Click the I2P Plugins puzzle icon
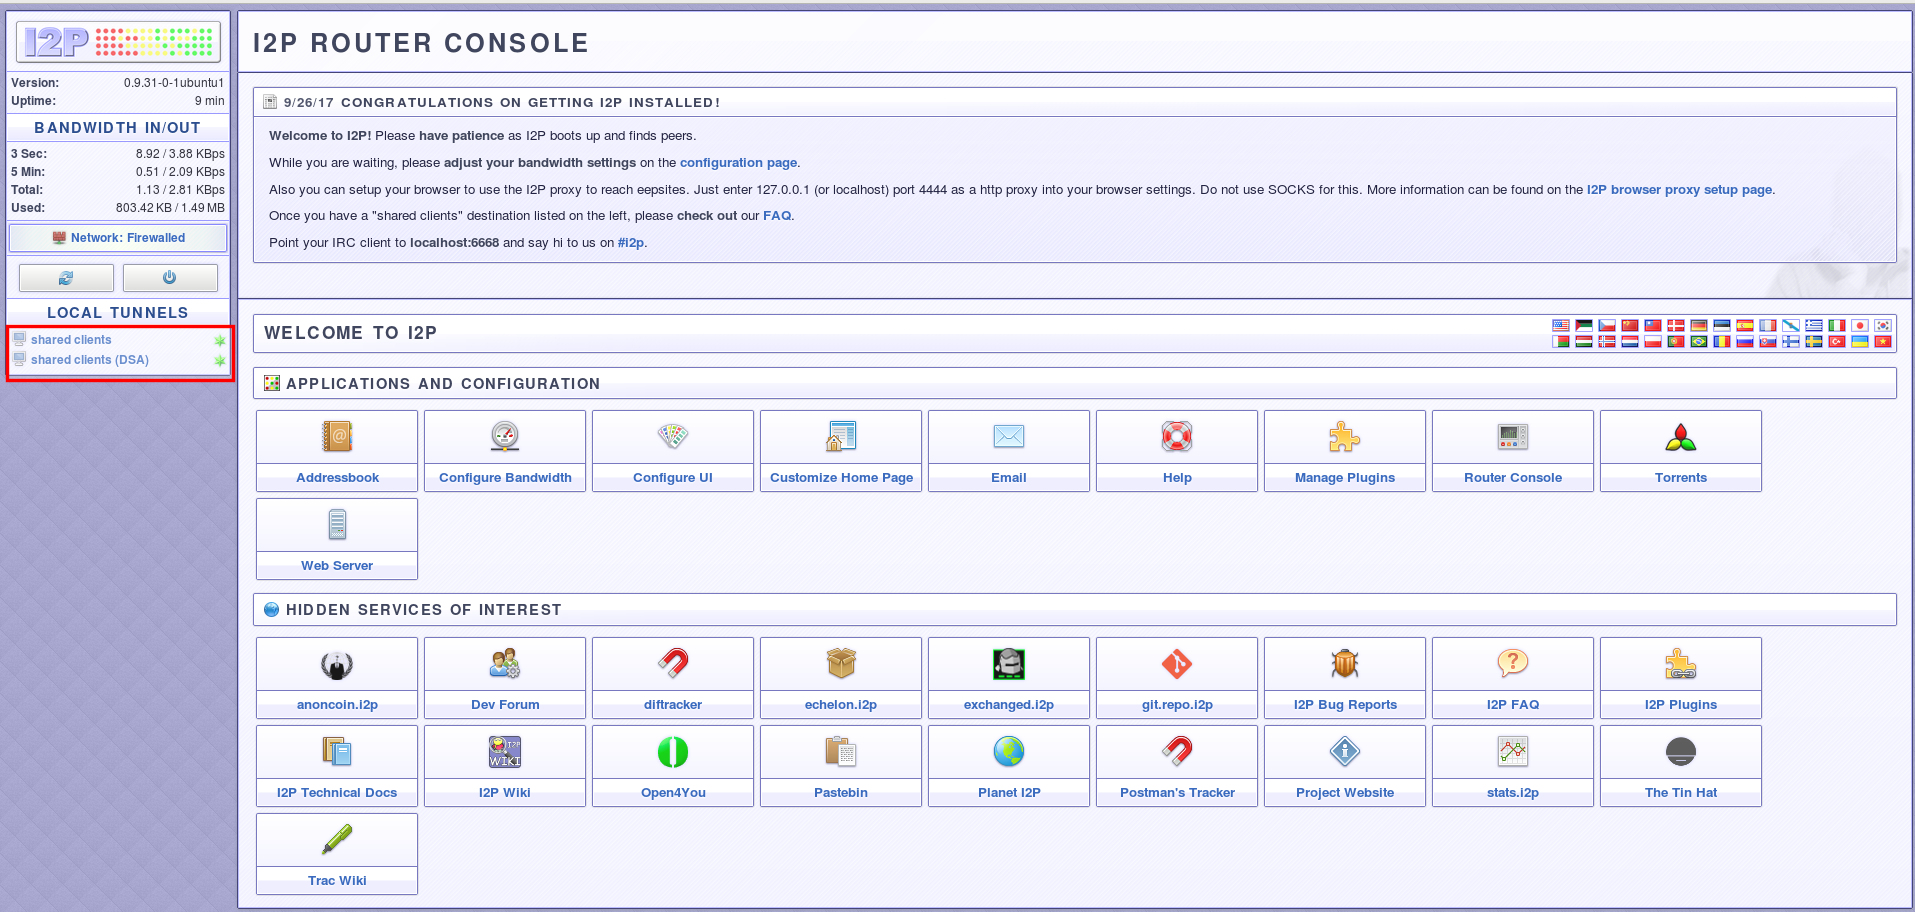The height and width of the screenshot is (912, 1915). click(1681, 664)
